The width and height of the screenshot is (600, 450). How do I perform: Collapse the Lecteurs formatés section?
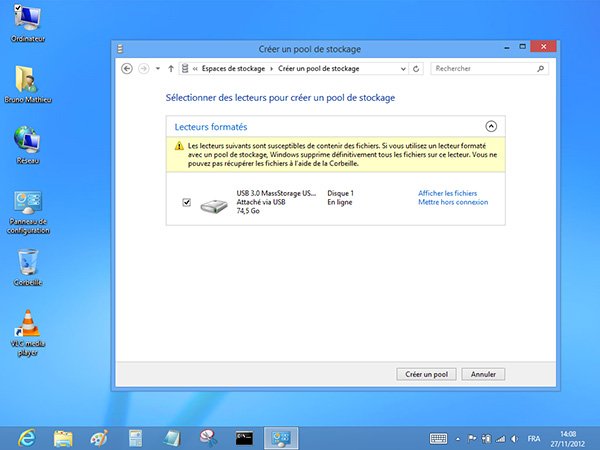(491, 126)
